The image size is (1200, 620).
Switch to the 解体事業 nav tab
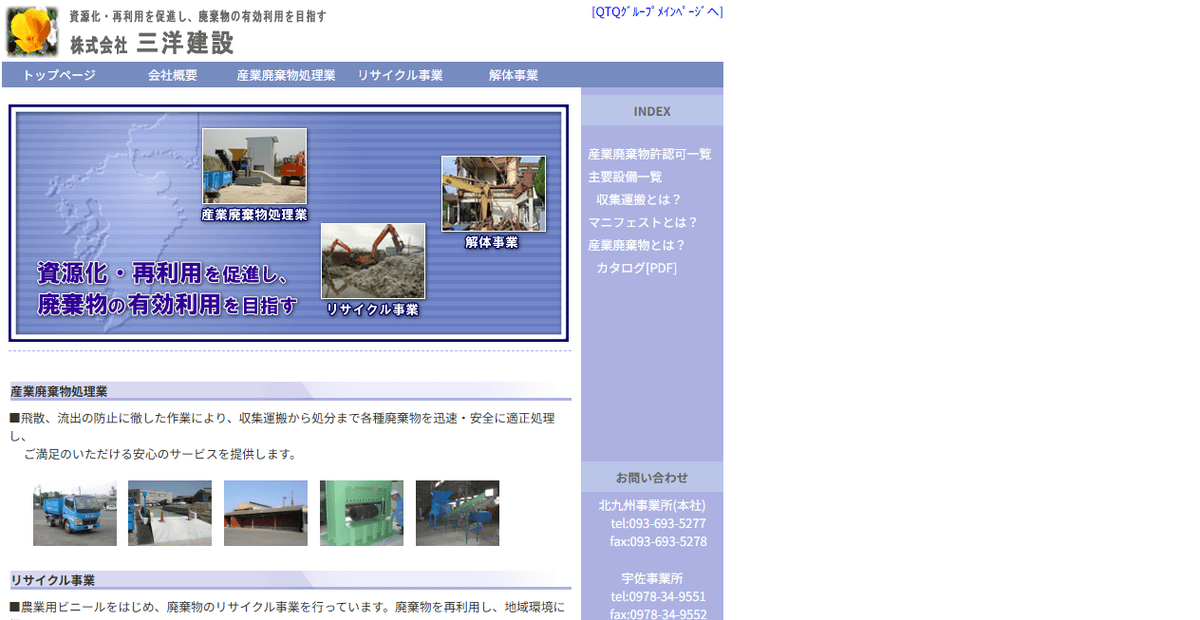[x=512, y=74]
